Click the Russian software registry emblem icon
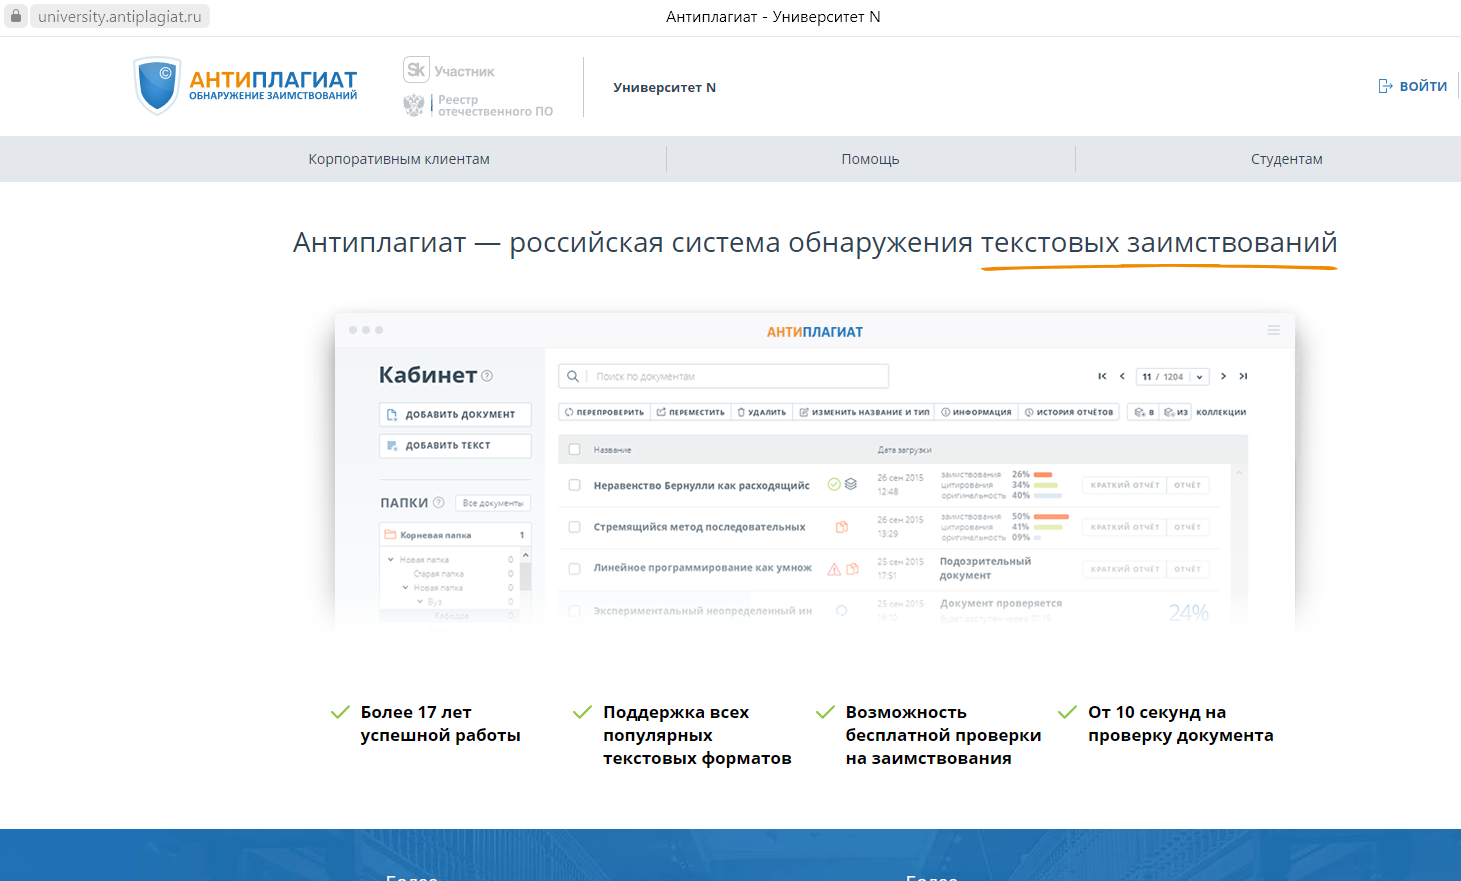This screenshot has height=881, width=1461. tap(414, 104)
